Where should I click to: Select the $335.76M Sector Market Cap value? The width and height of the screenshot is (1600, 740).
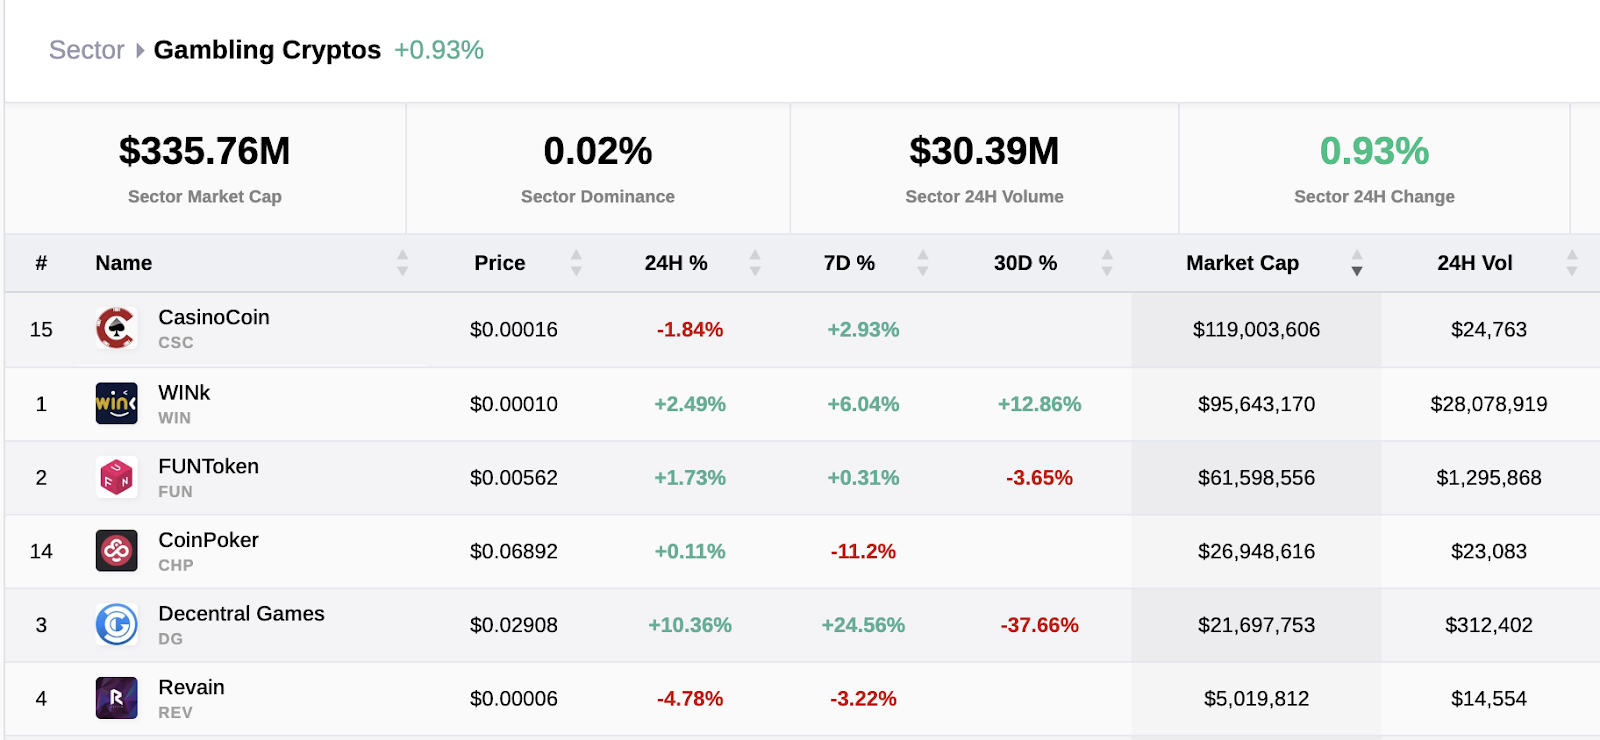click(205, 151)
